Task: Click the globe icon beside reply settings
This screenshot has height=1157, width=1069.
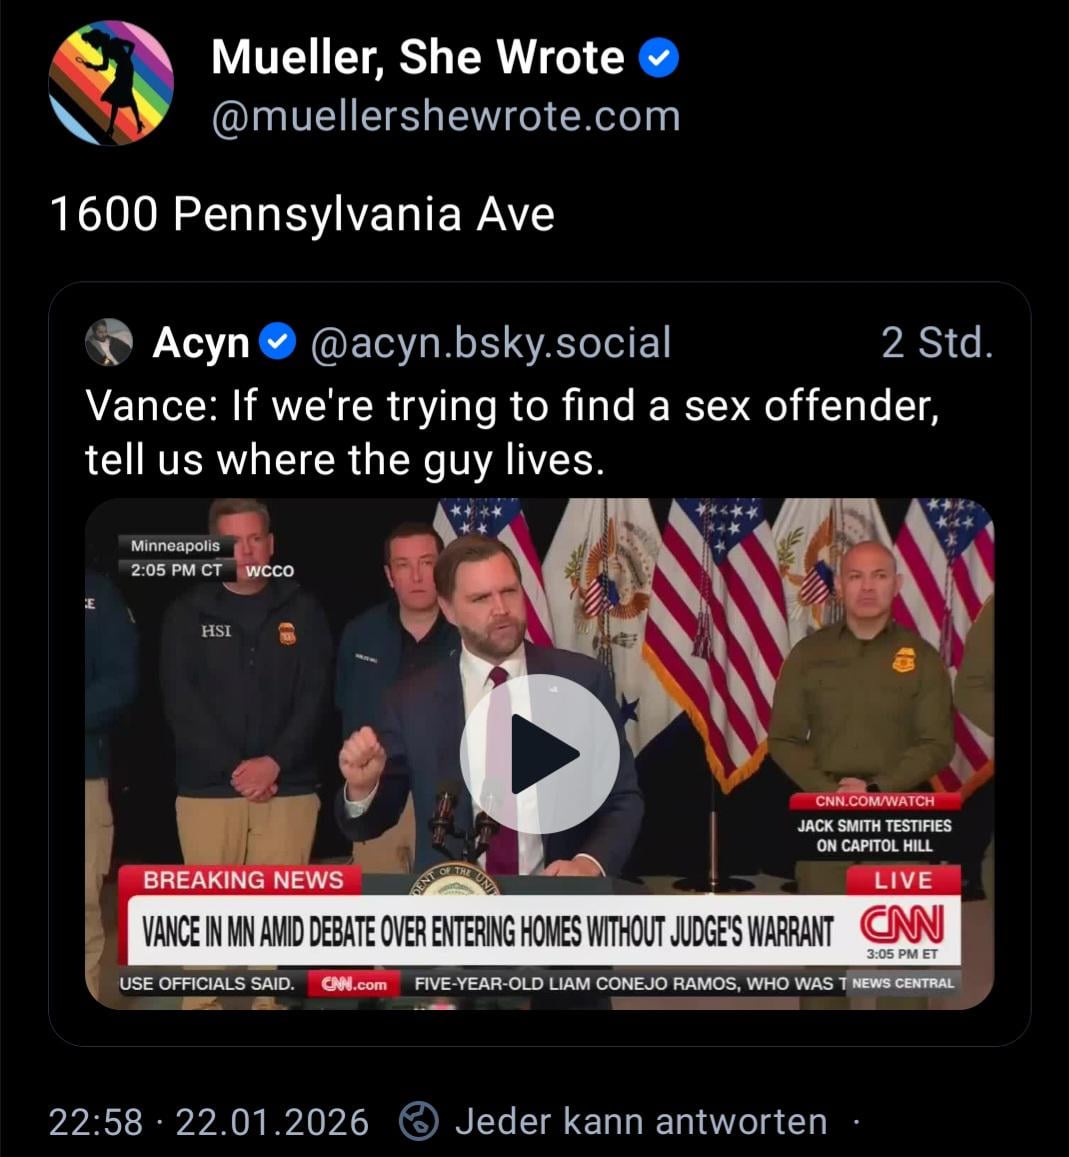Action: coord(419,1121)
